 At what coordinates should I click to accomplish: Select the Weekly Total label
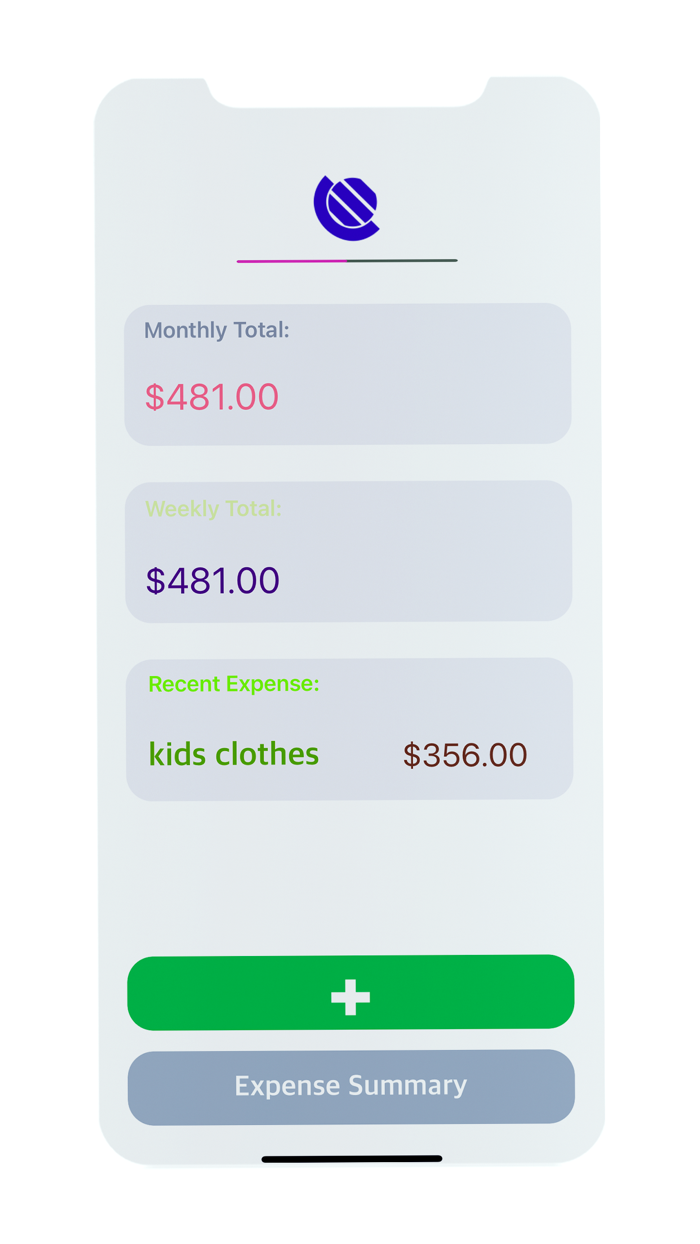212,509
